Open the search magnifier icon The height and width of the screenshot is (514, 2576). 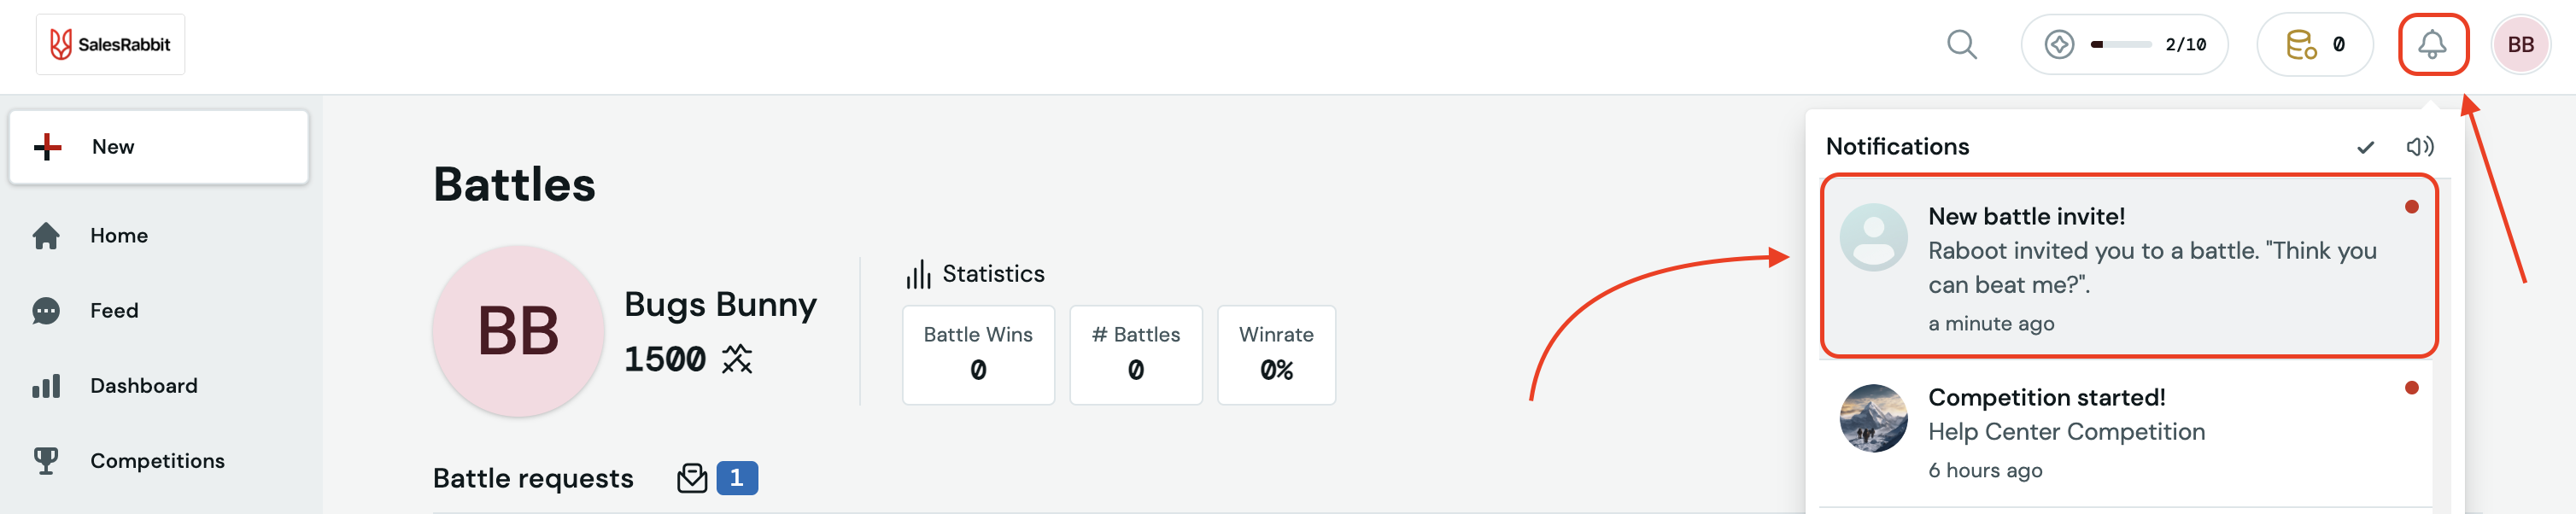(x=1961, y=45)
